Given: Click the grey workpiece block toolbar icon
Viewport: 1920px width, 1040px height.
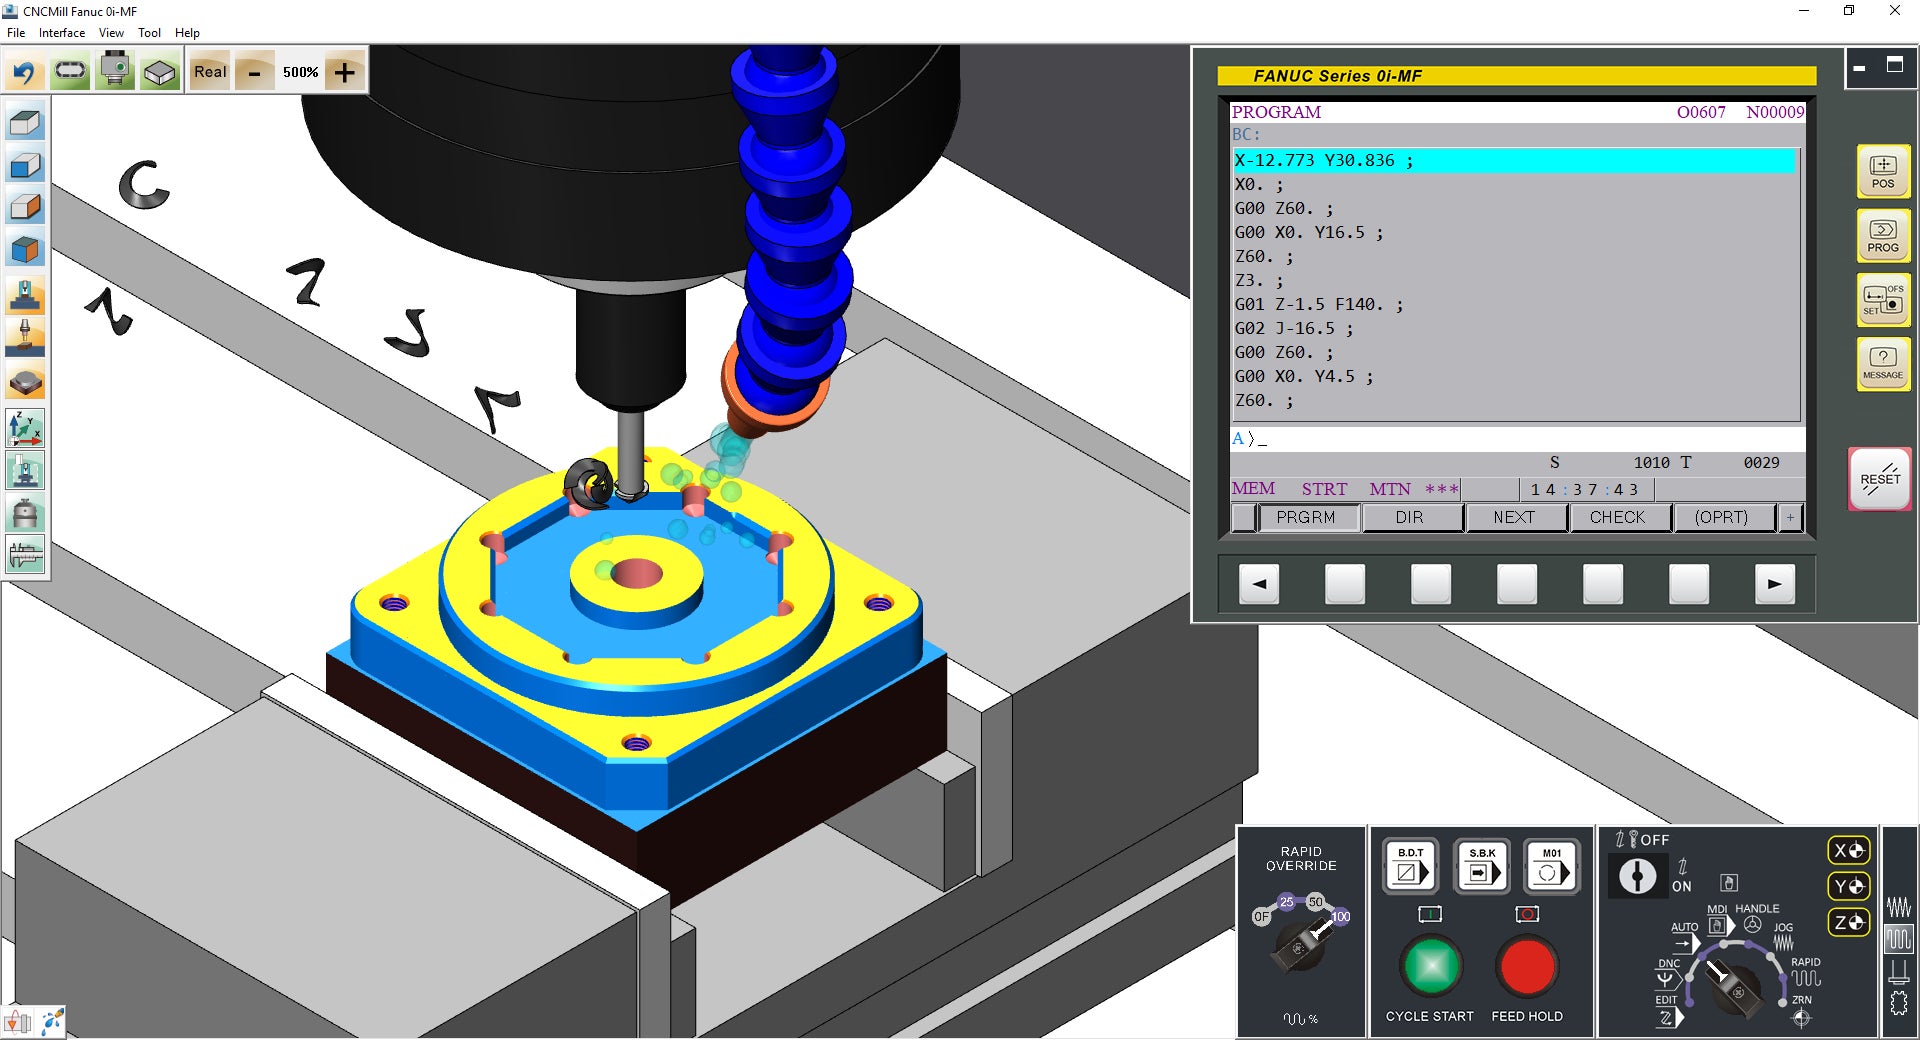Looking at the screenshot, I should [x=160, y=72].
